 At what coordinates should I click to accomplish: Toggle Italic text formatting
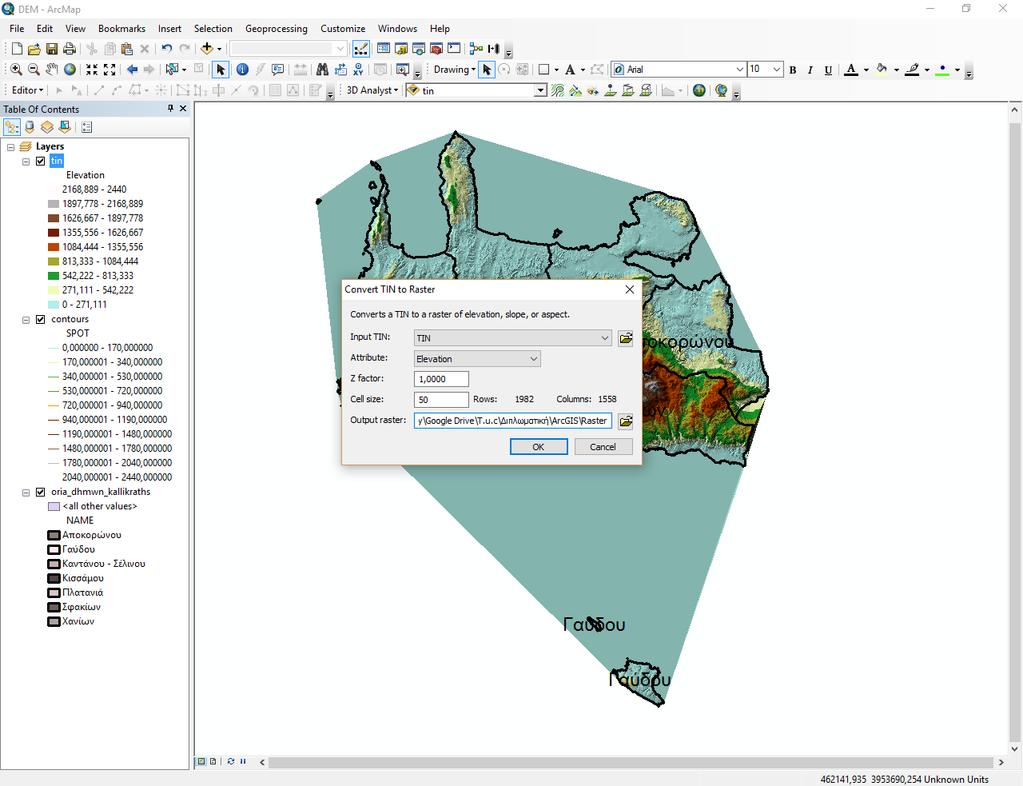(x=810, y=70)
